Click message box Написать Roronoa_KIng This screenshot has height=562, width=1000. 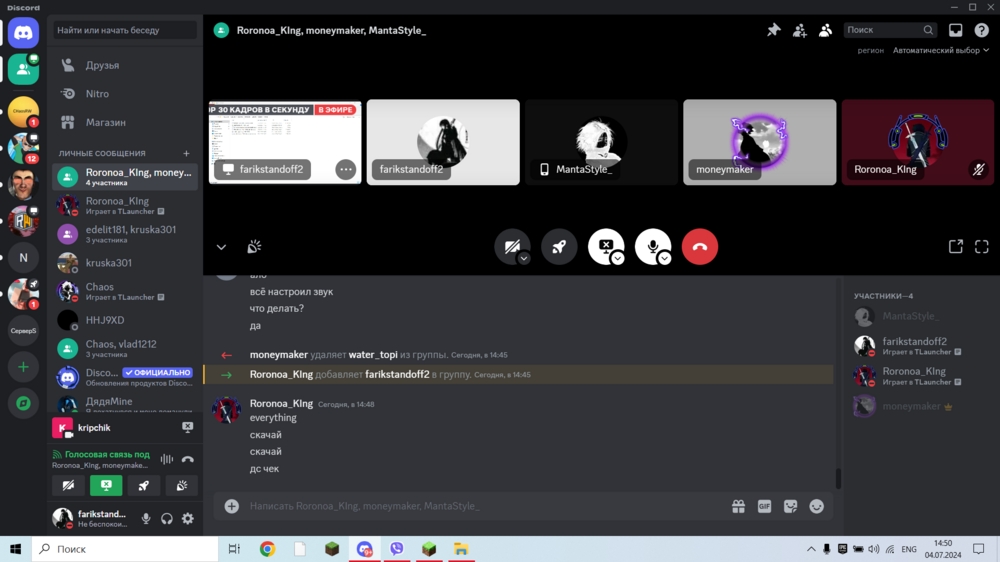point(485,507)
